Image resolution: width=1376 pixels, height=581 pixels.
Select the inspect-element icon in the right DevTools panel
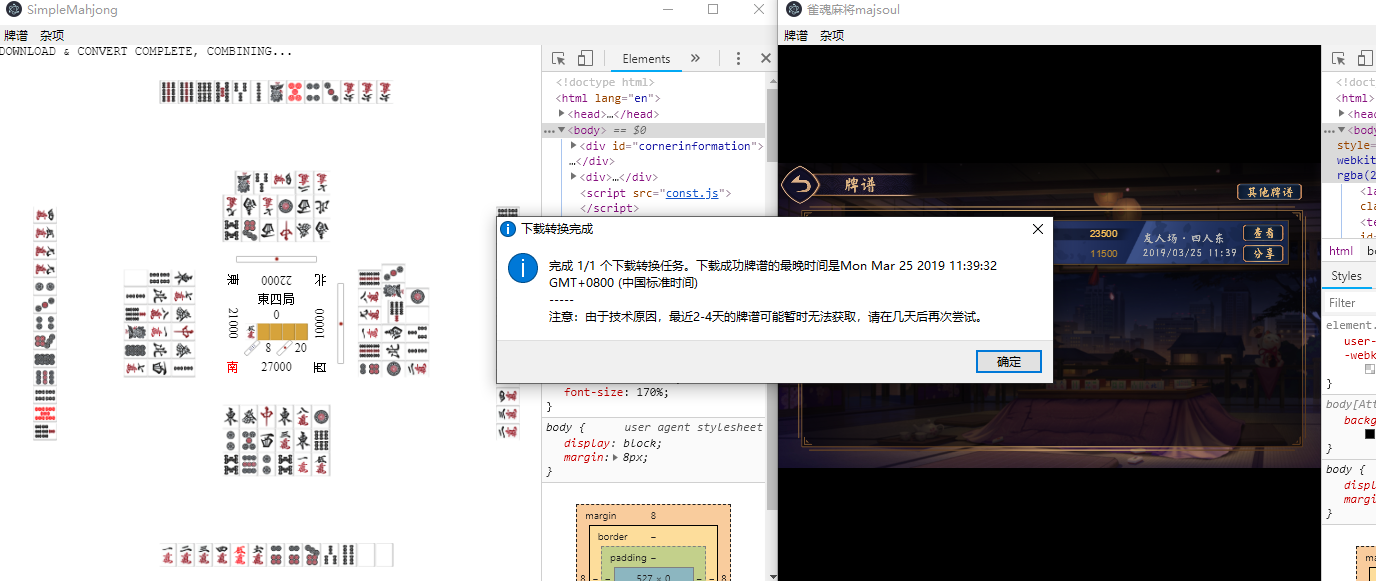1337,58
